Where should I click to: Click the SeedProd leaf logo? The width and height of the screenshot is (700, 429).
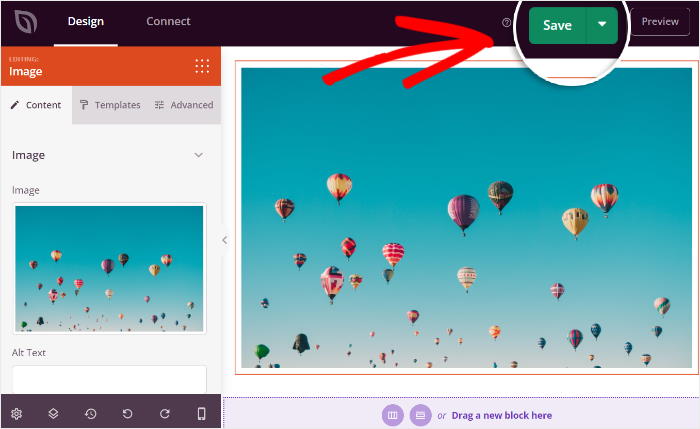[x=25, y=22]
